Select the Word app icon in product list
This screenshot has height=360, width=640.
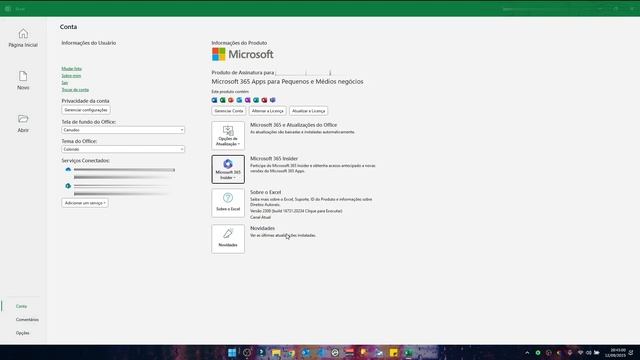click(214, 100)
